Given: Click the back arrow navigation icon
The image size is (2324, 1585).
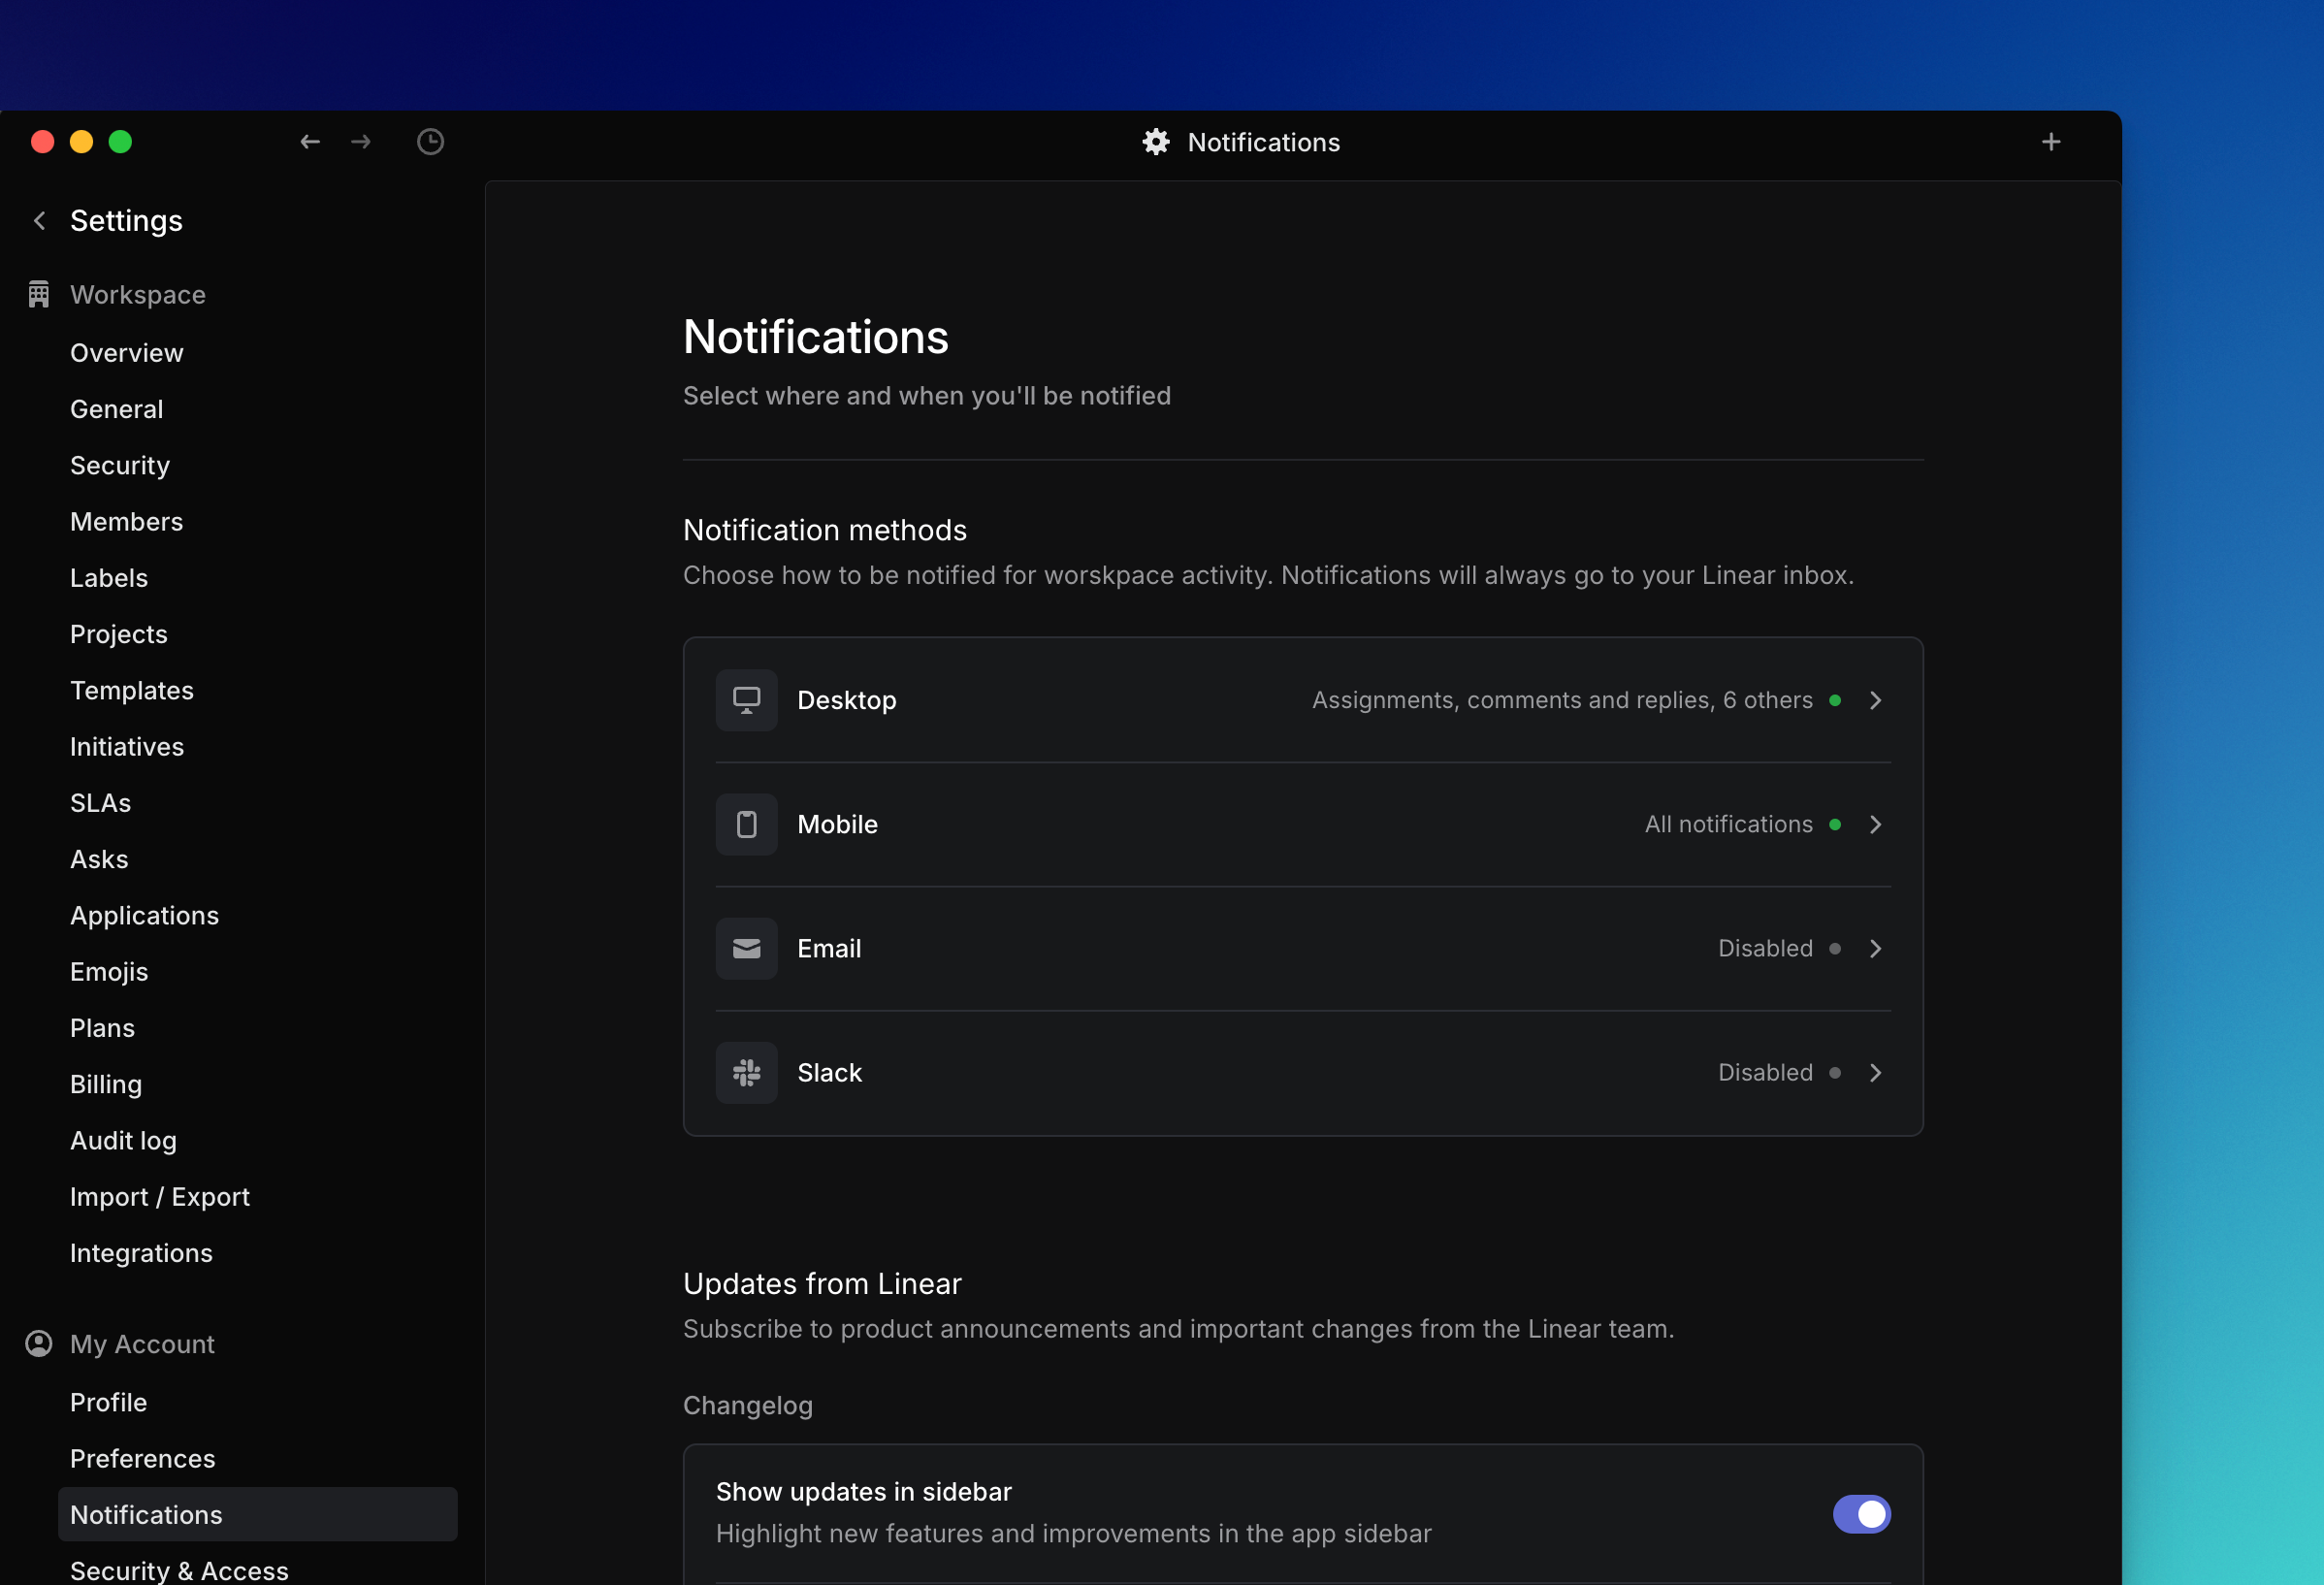Looking at the screenshot, I should [310, 142].
